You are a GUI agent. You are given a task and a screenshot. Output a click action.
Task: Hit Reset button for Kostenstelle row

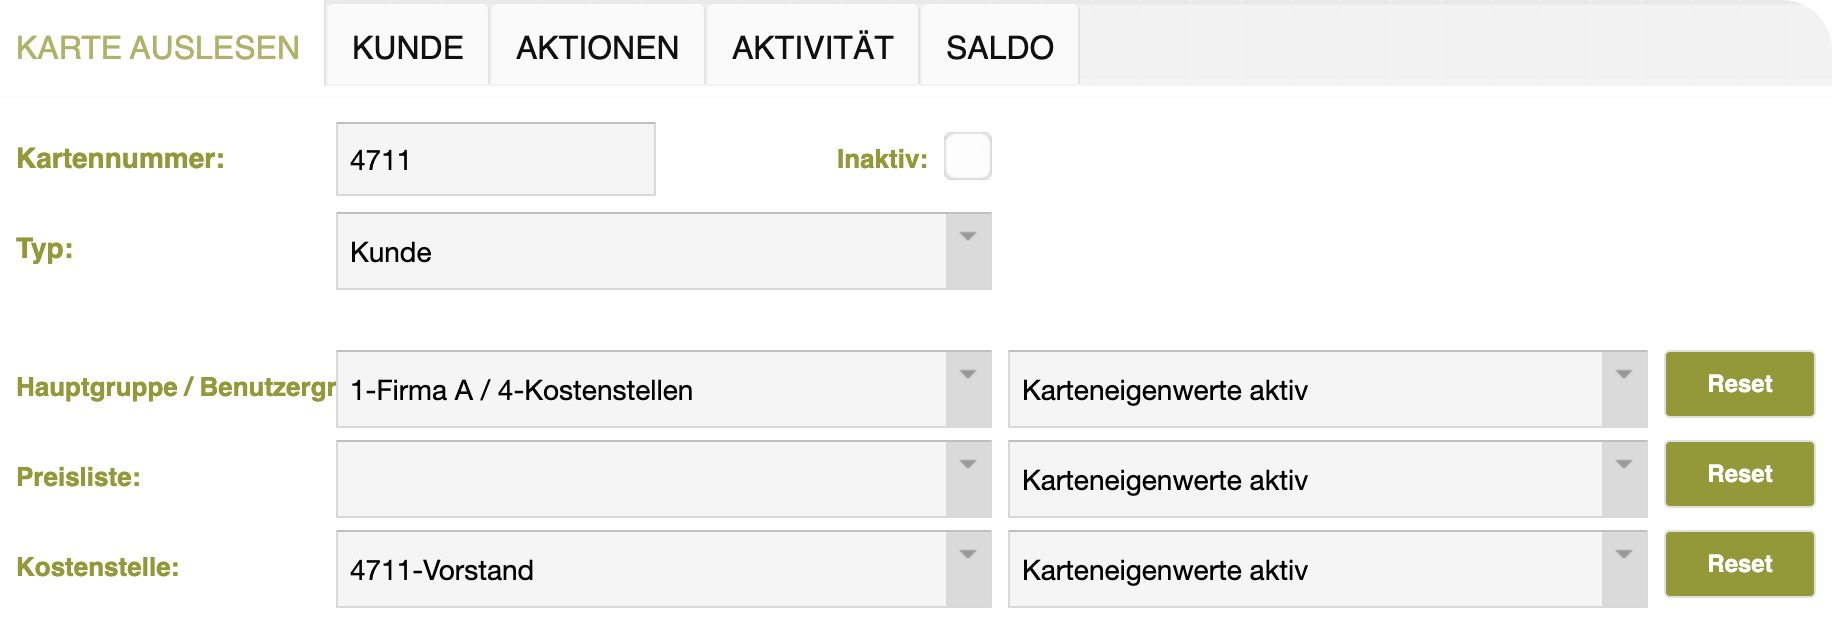tap(1739, 564)
